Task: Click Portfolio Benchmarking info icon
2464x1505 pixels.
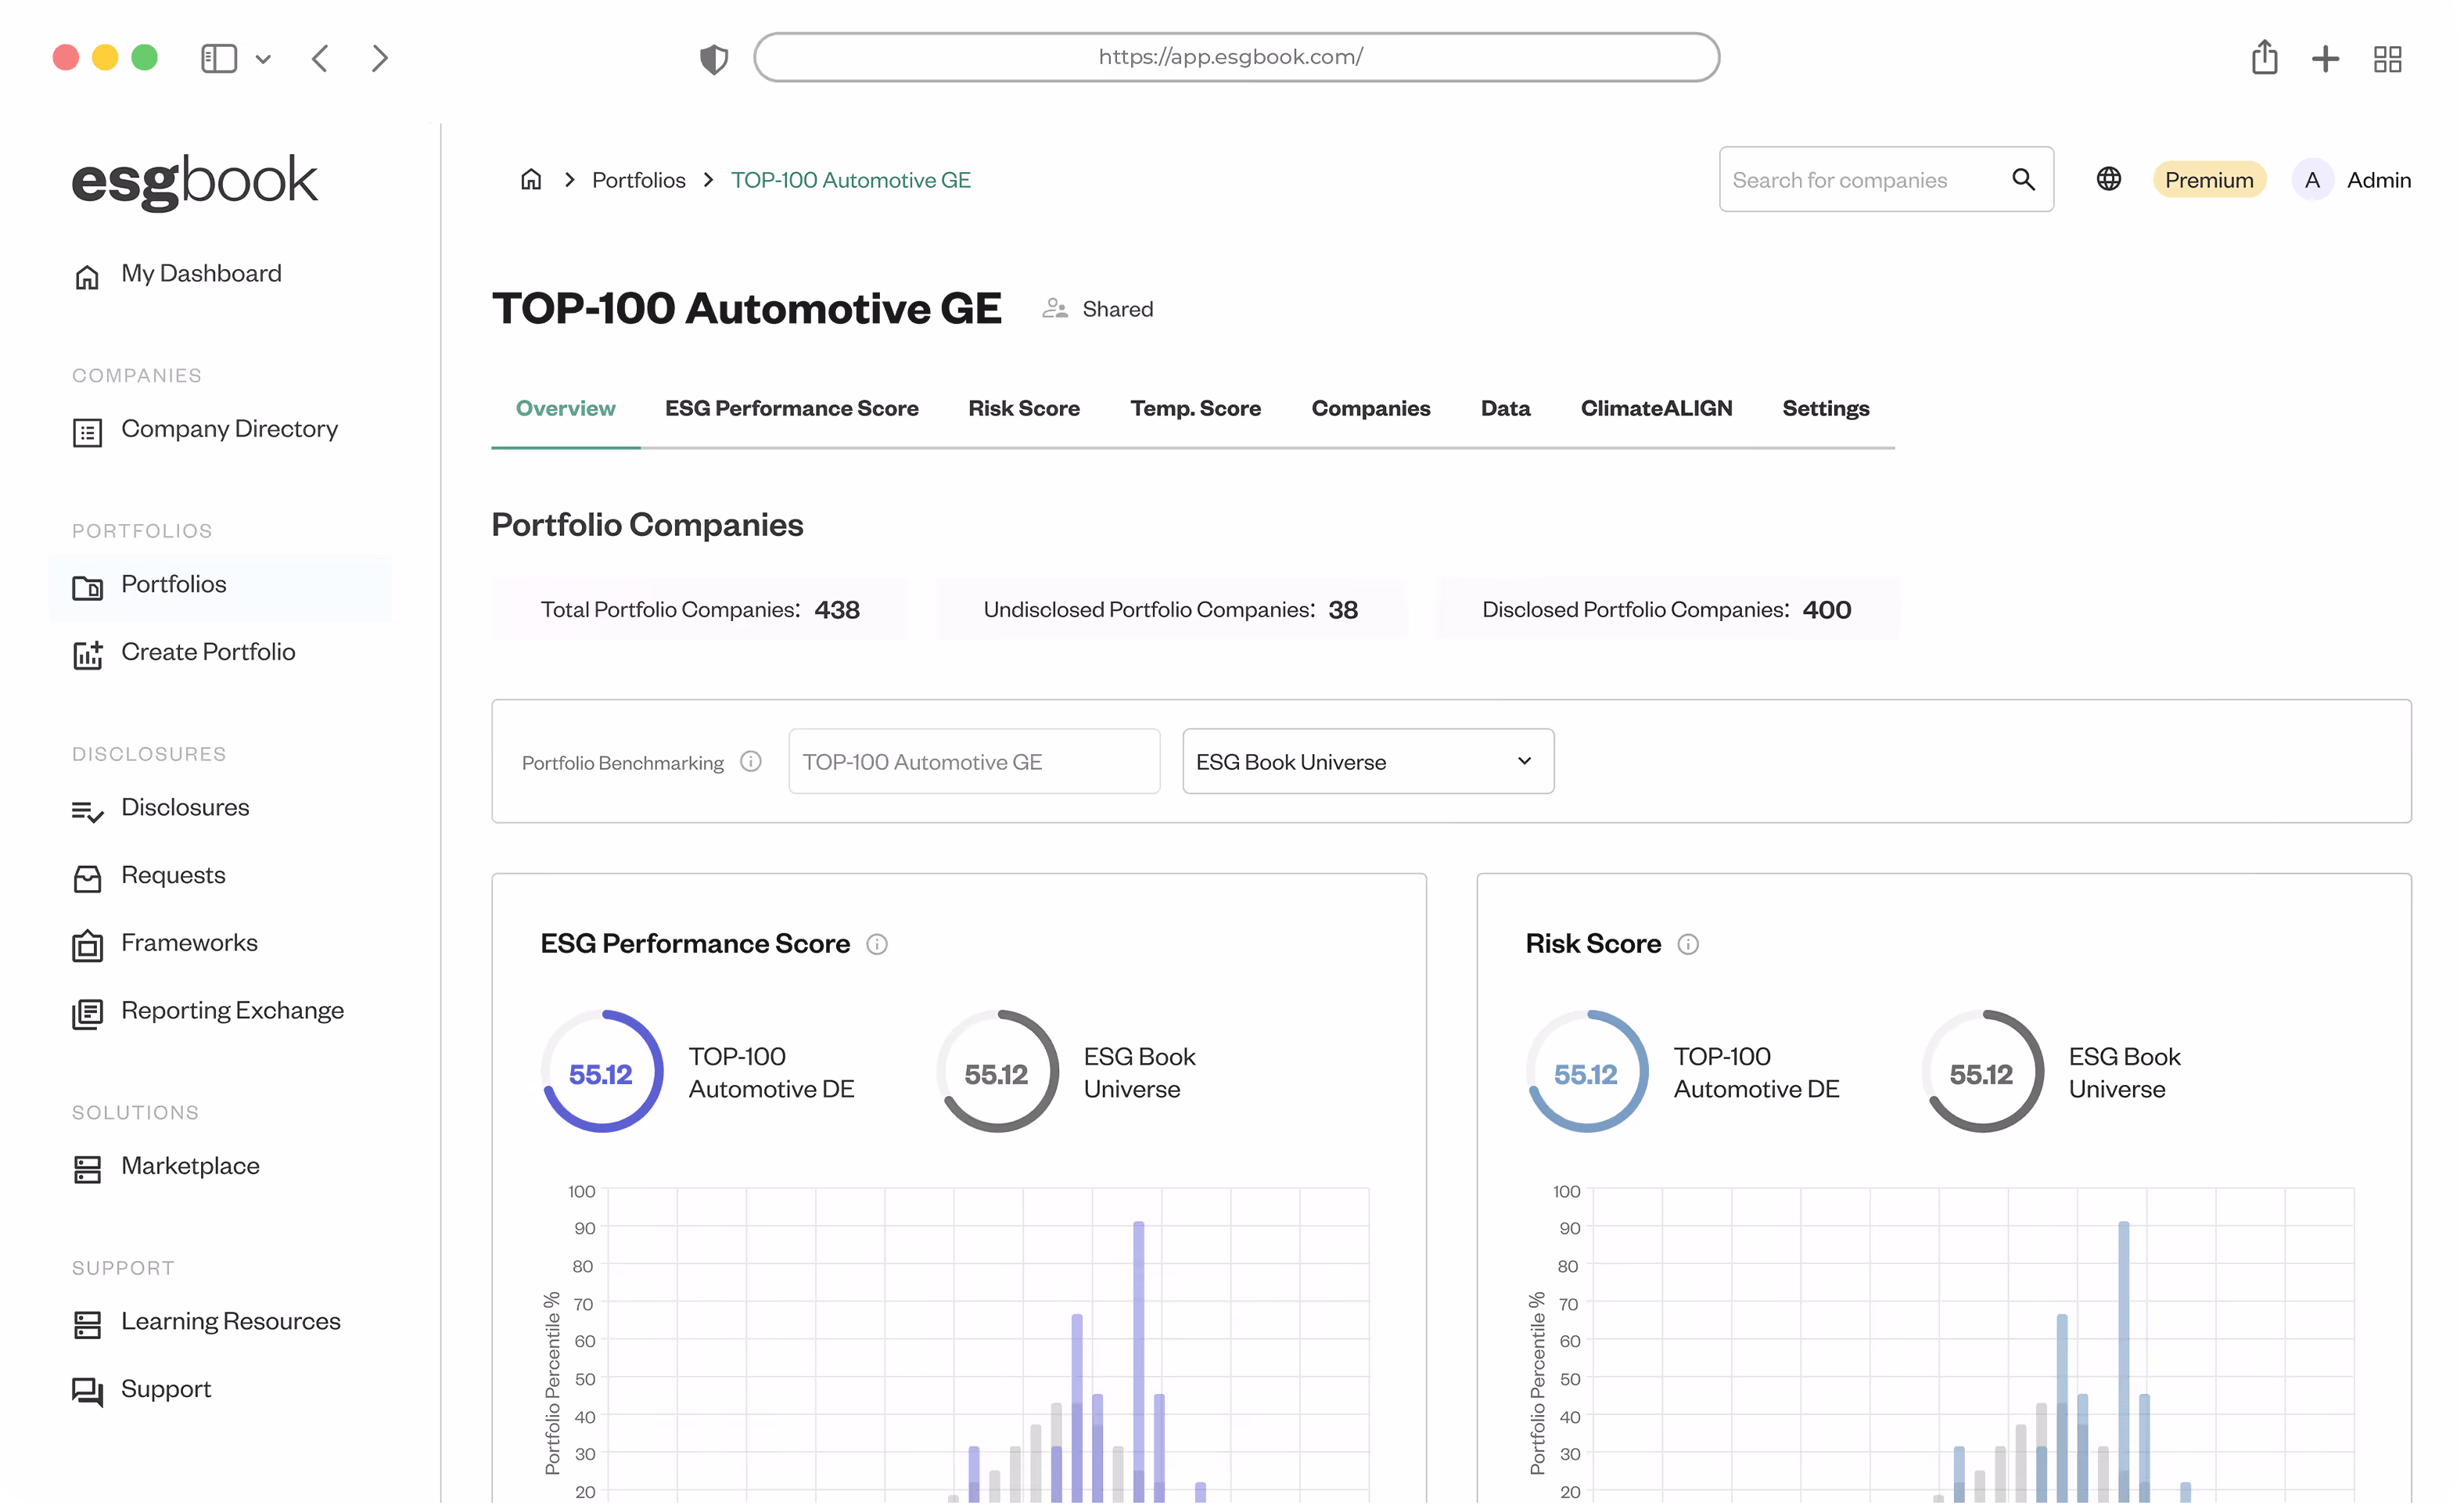Action: (750, 762)
